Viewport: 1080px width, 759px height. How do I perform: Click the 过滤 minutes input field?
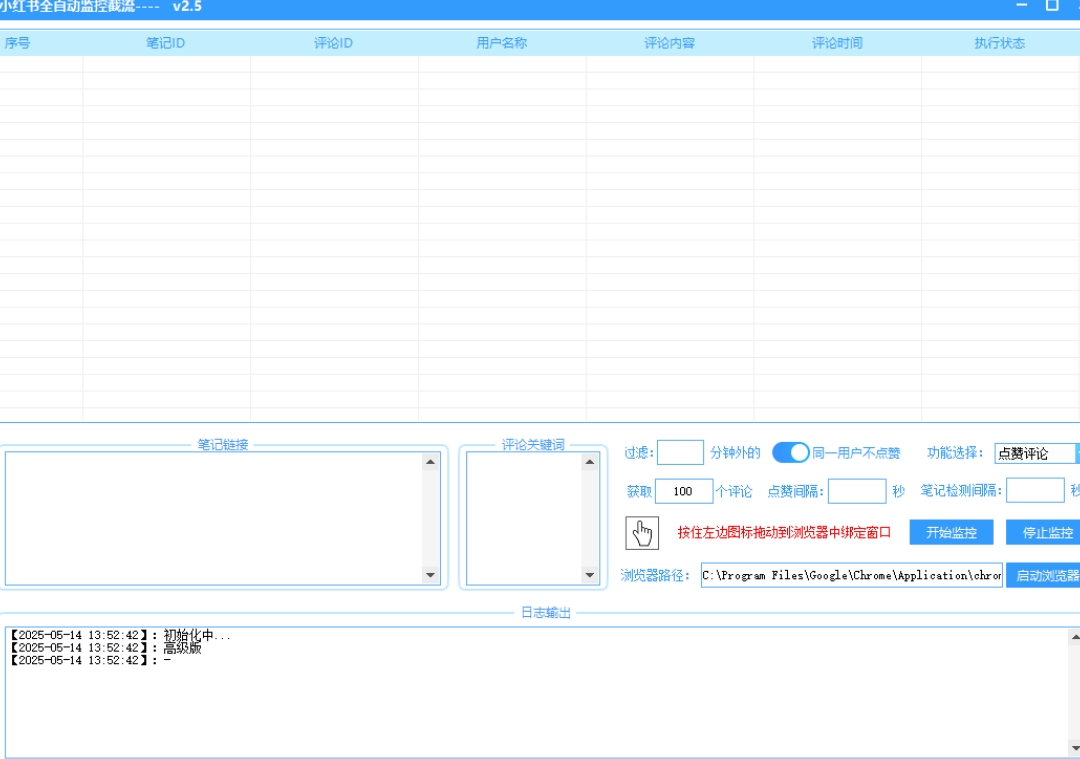tap(680, 453)
